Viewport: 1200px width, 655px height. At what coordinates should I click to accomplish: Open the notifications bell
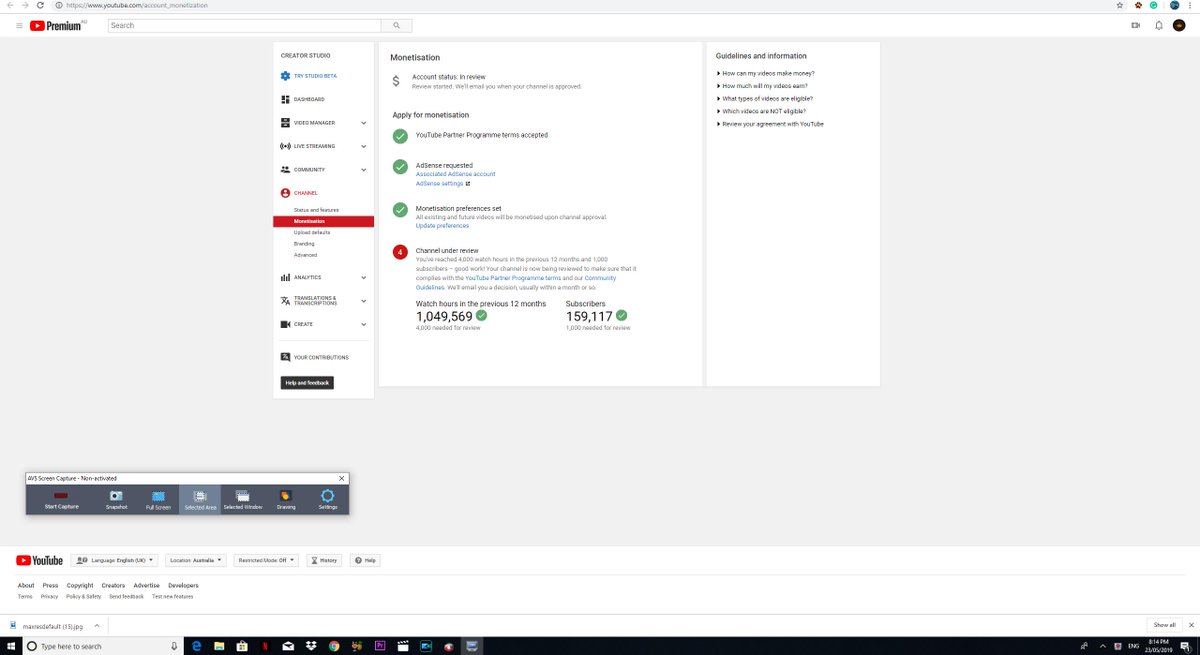1158,25
